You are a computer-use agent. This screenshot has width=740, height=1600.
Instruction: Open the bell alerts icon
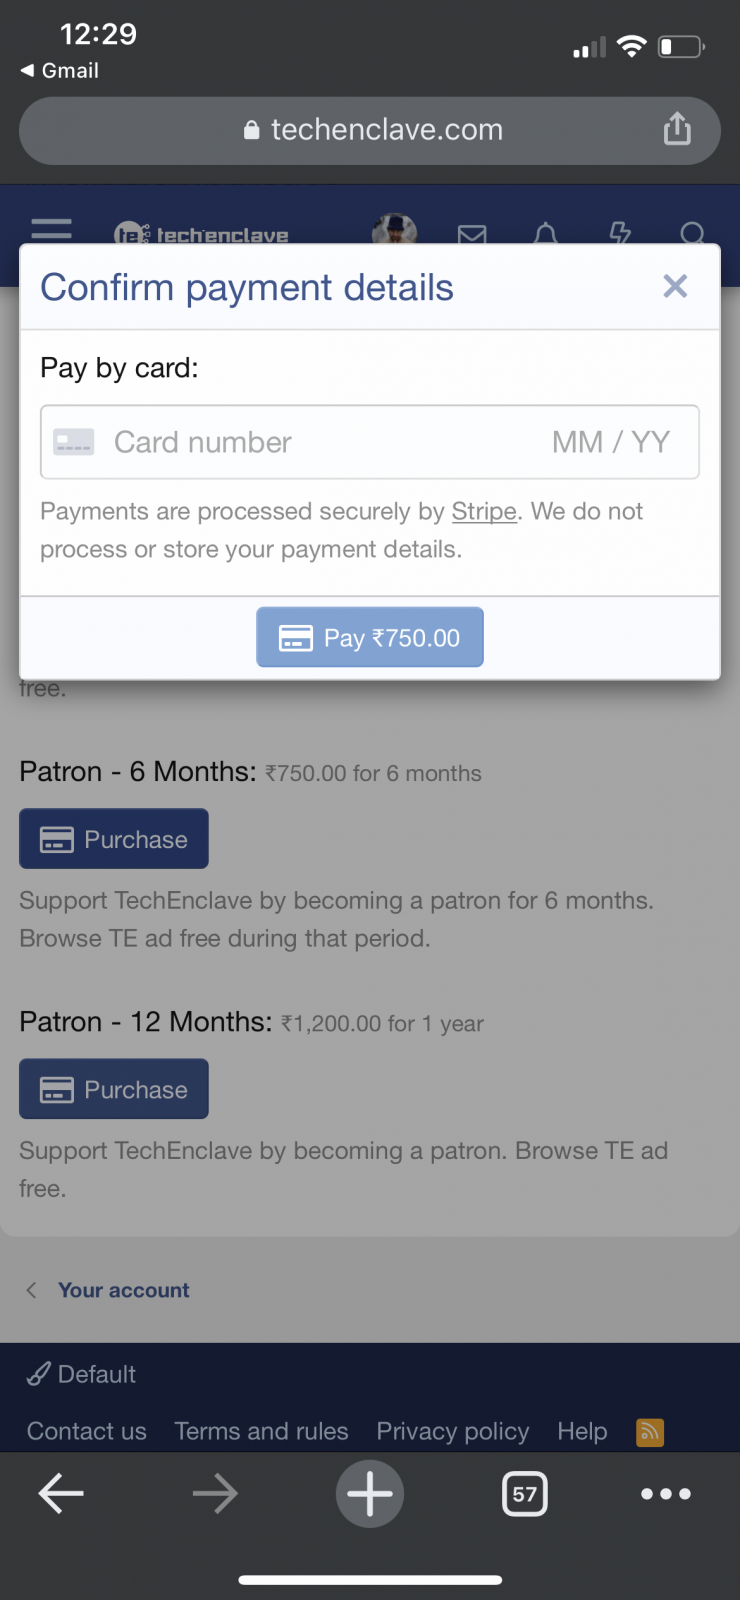(545, 234)
